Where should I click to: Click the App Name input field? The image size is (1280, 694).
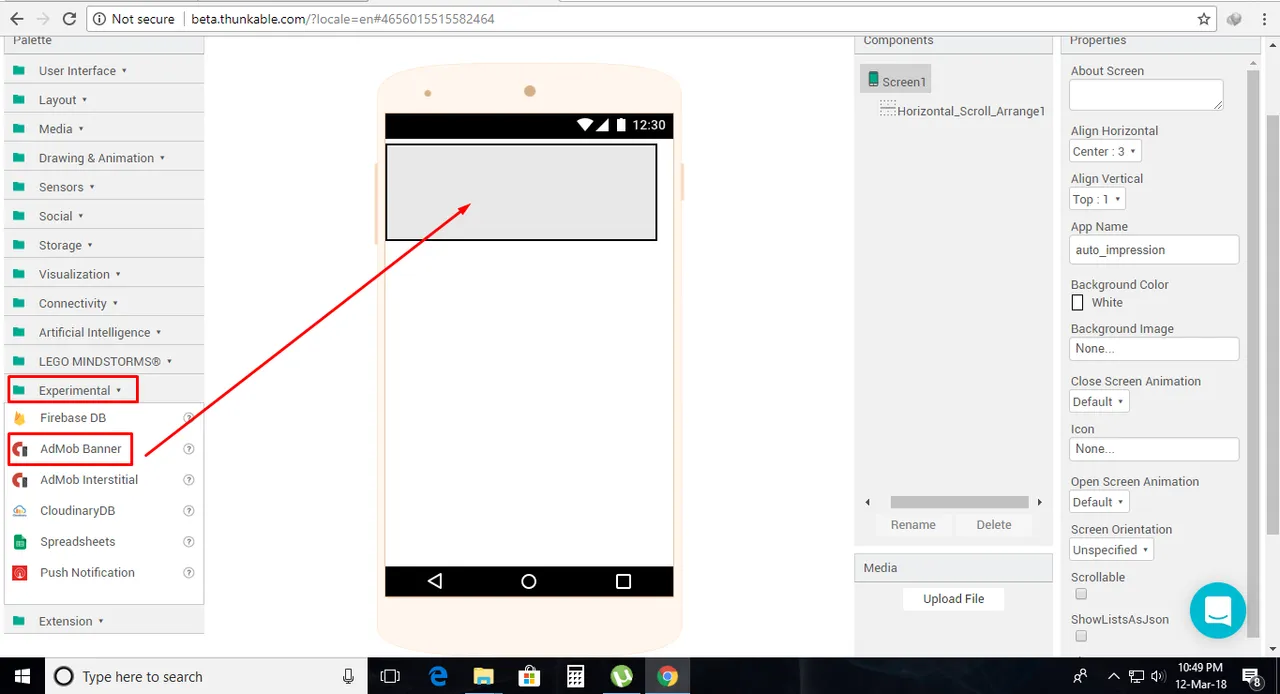click(1154, 250)
